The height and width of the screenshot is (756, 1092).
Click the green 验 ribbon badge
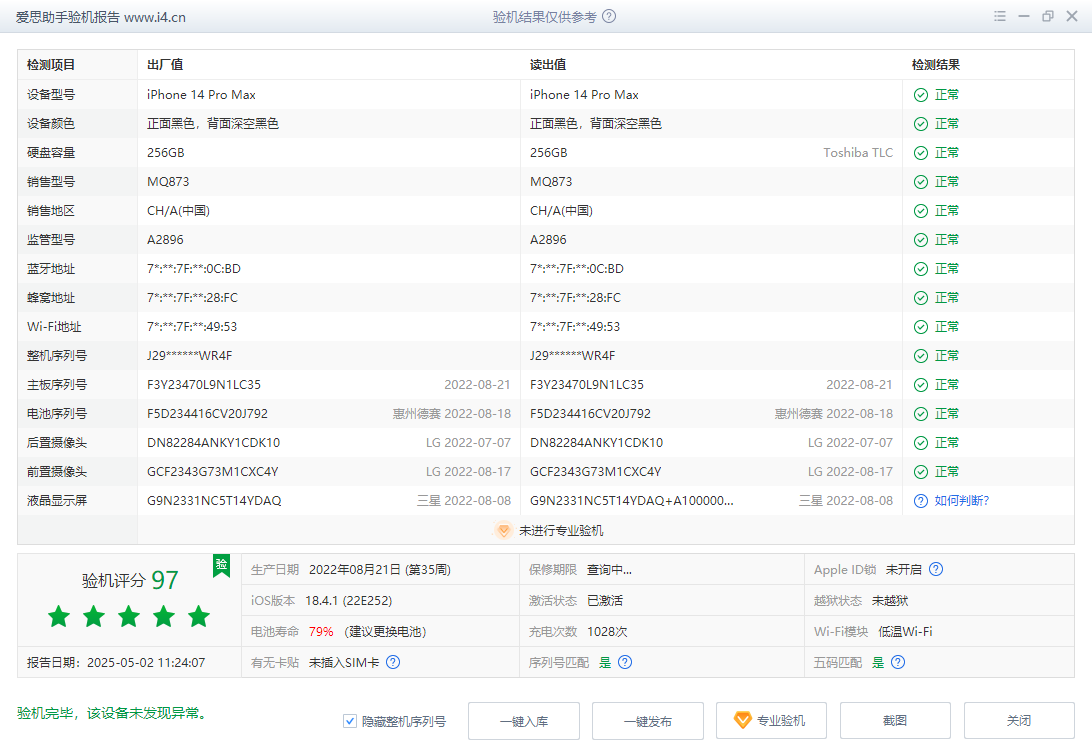point(221,566)
